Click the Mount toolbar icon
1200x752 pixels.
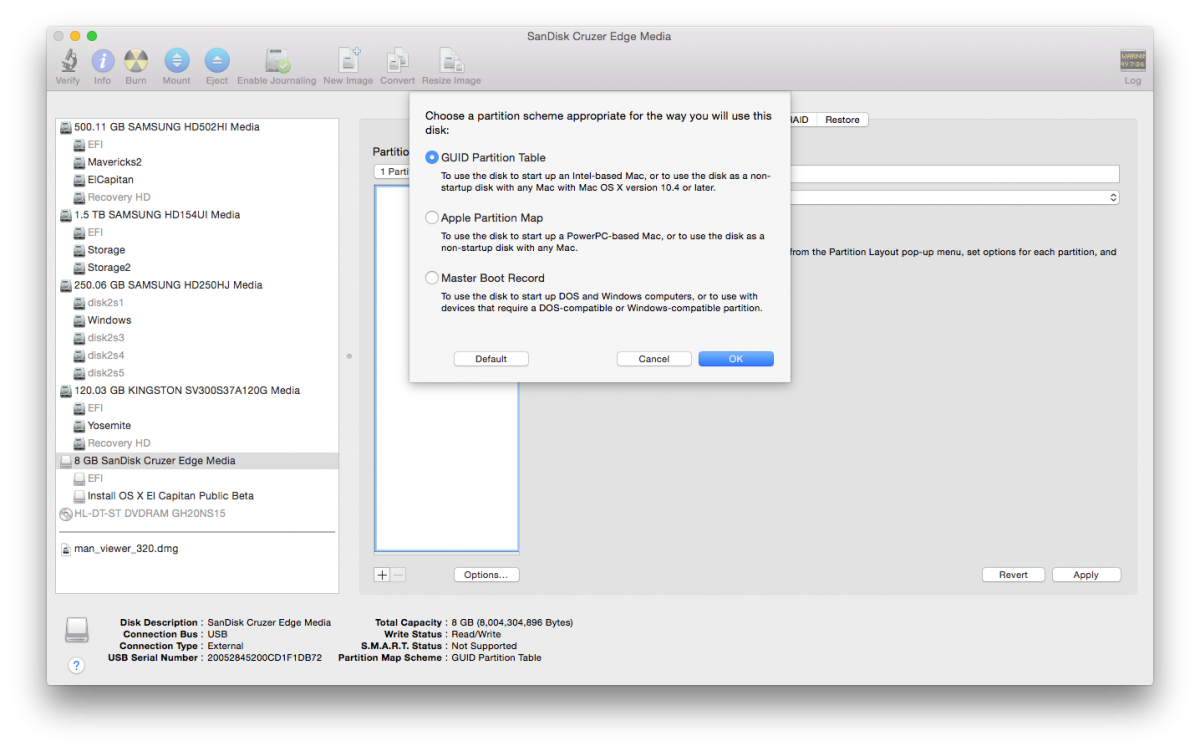click(176, 61)
